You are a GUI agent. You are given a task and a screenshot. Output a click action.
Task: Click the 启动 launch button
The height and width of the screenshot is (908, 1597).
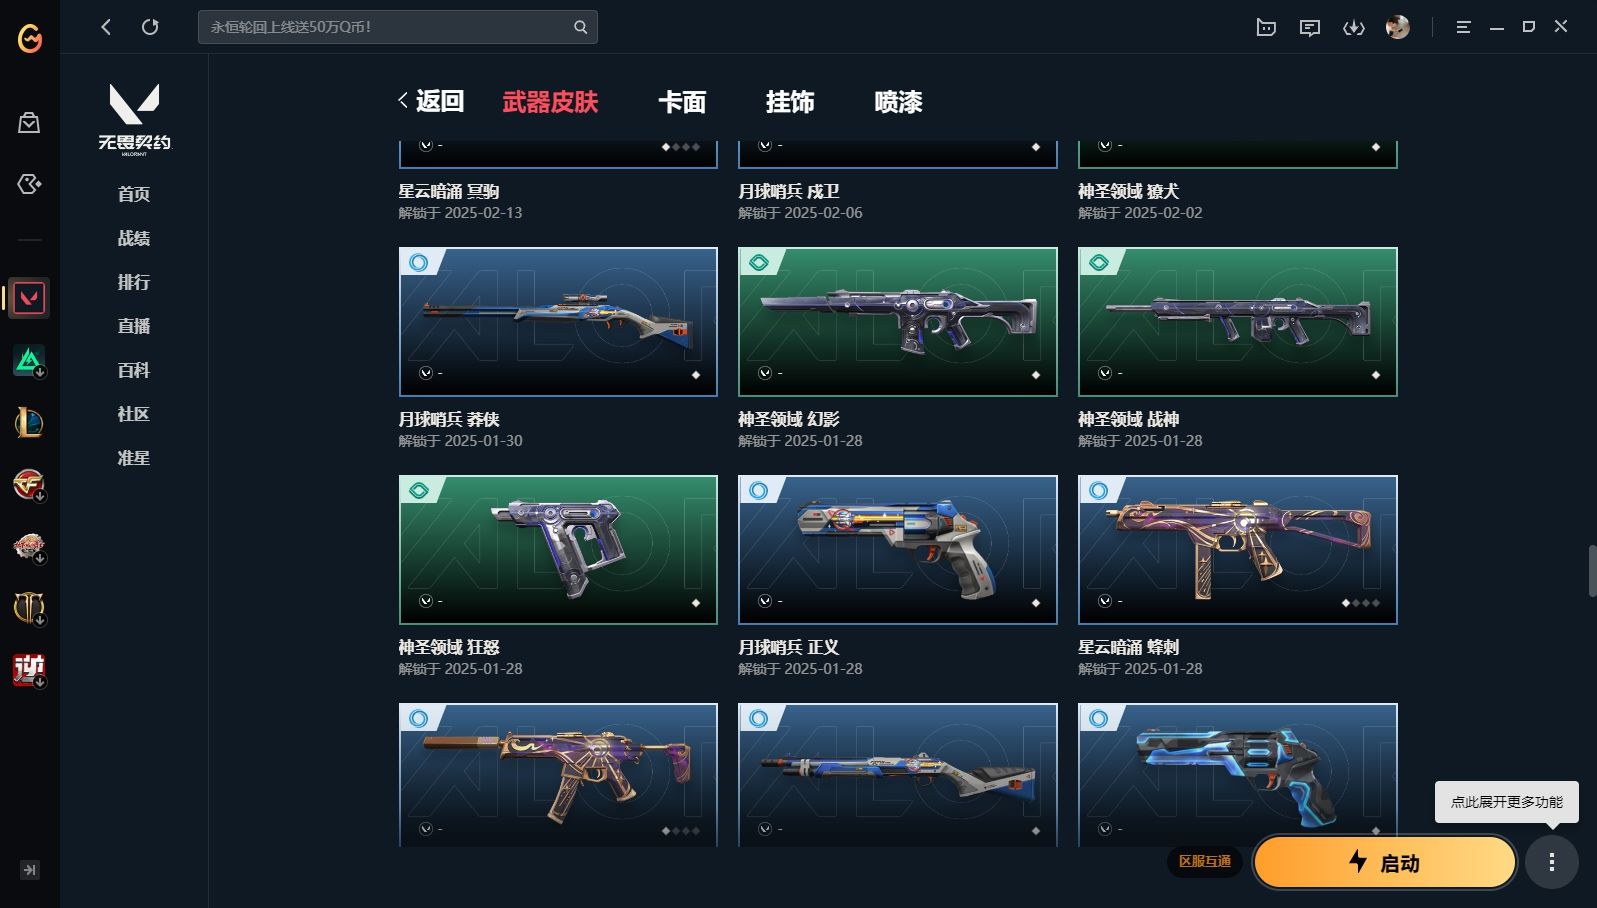[x=1385, y=862]
